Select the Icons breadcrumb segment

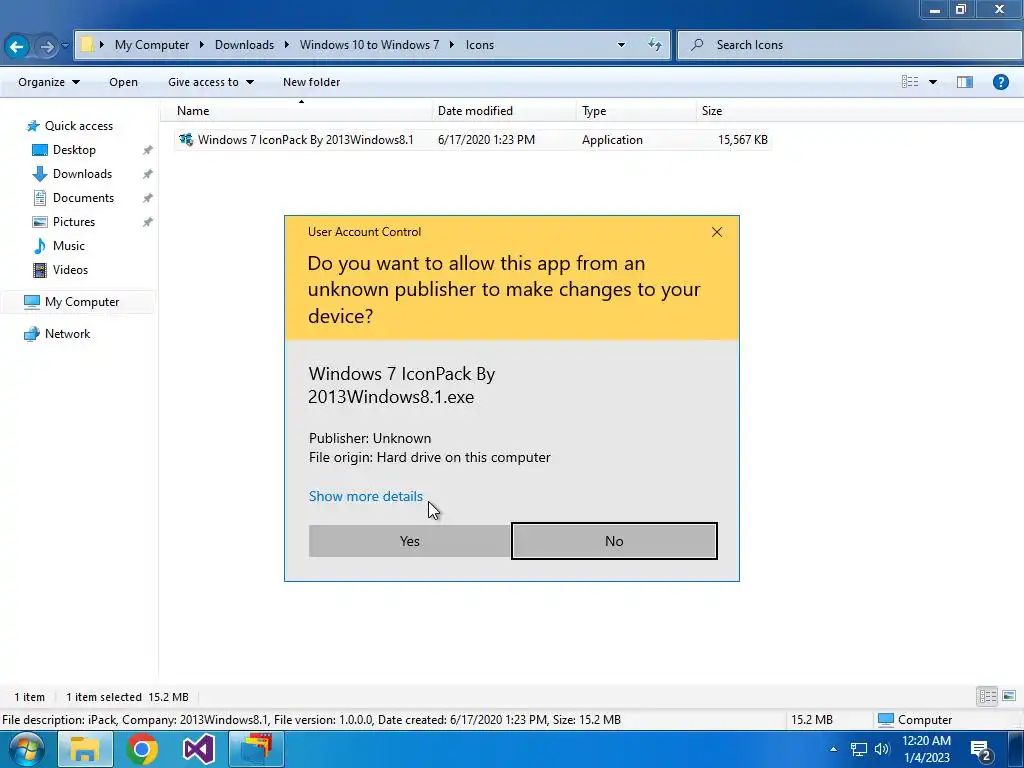click(479, 44)
